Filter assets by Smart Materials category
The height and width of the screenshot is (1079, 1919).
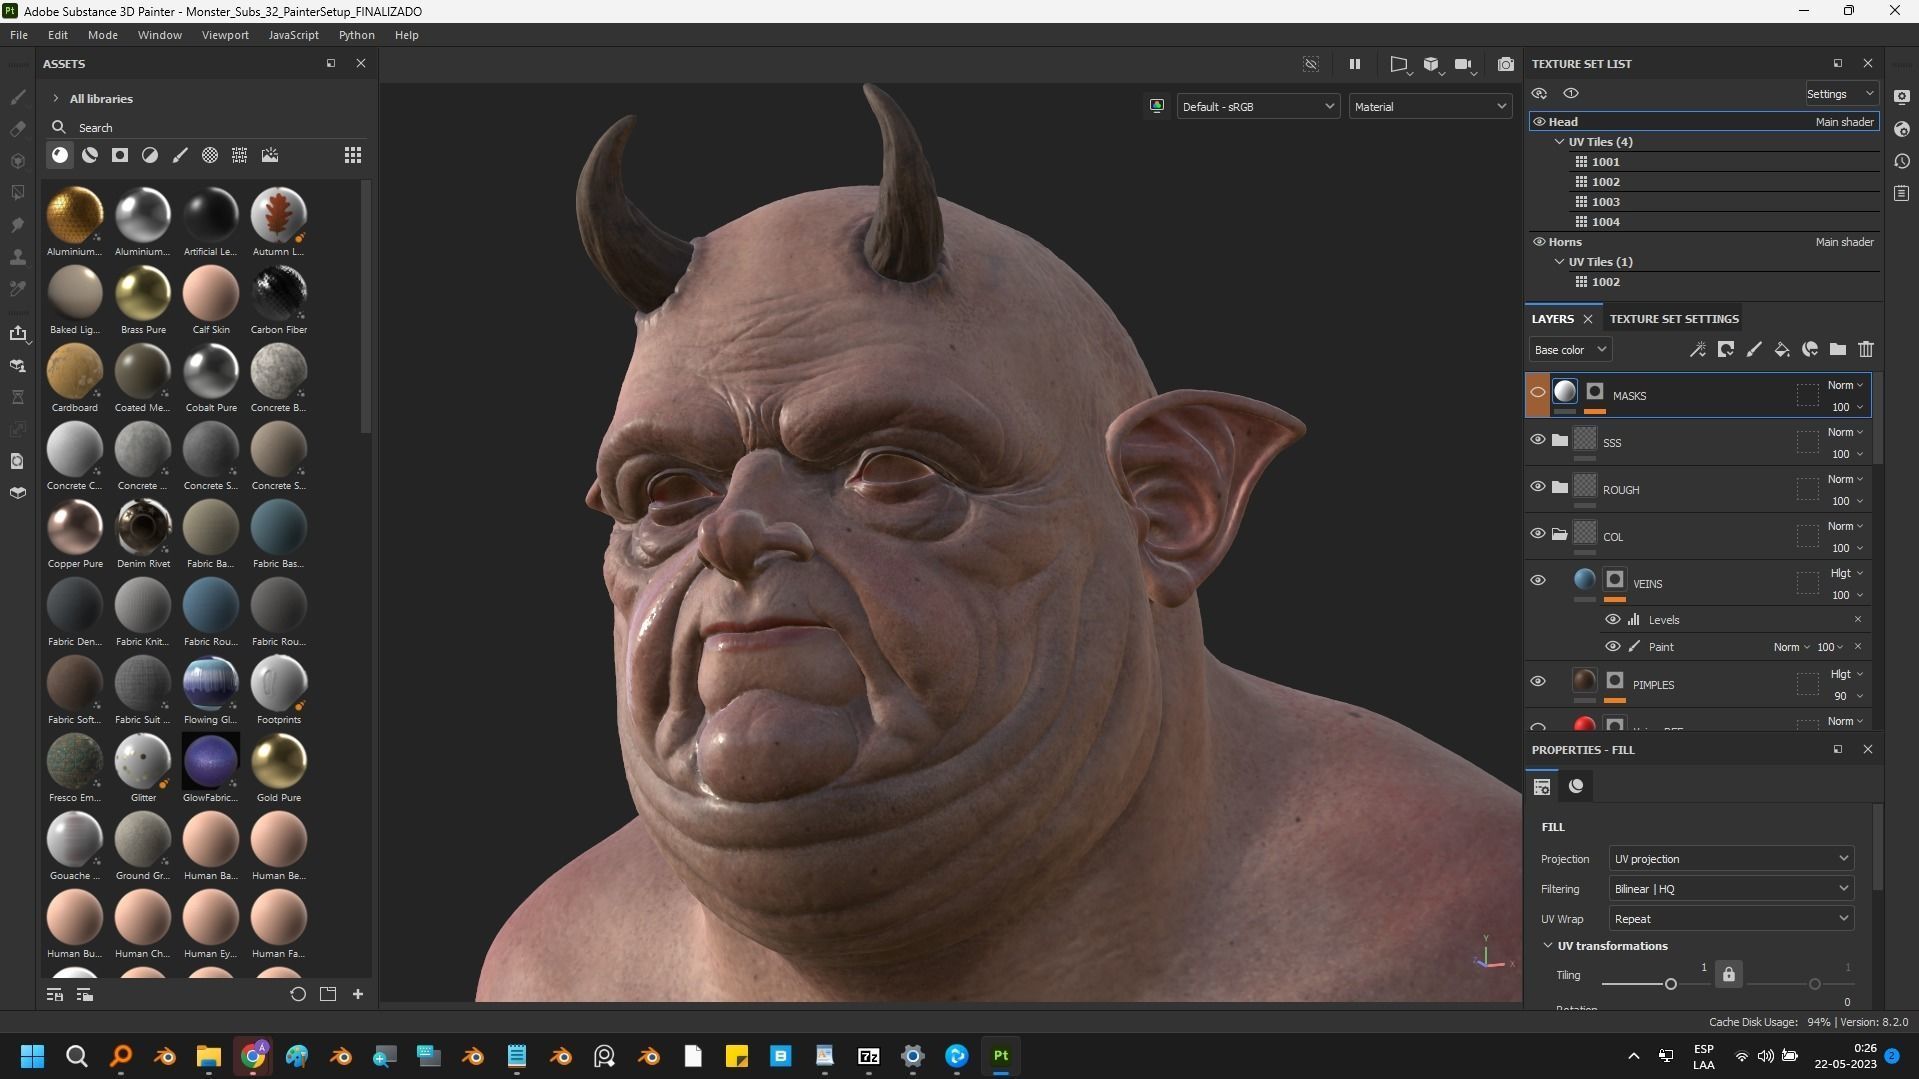point(90,155)
